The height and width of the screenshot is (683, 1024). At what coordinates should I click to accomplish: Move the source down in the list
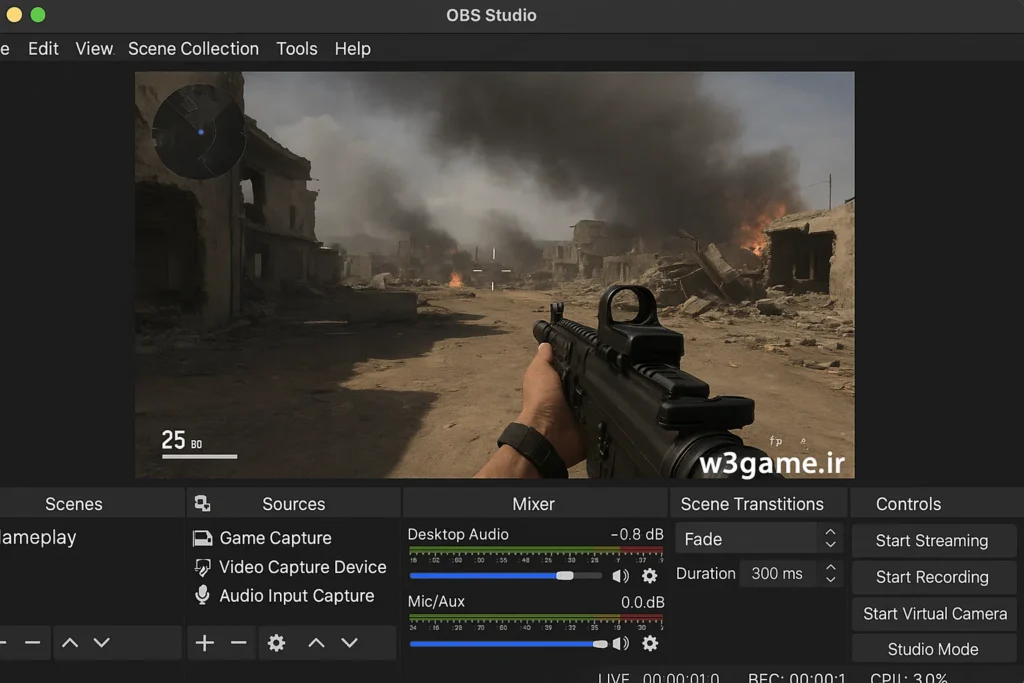(349, 643)
